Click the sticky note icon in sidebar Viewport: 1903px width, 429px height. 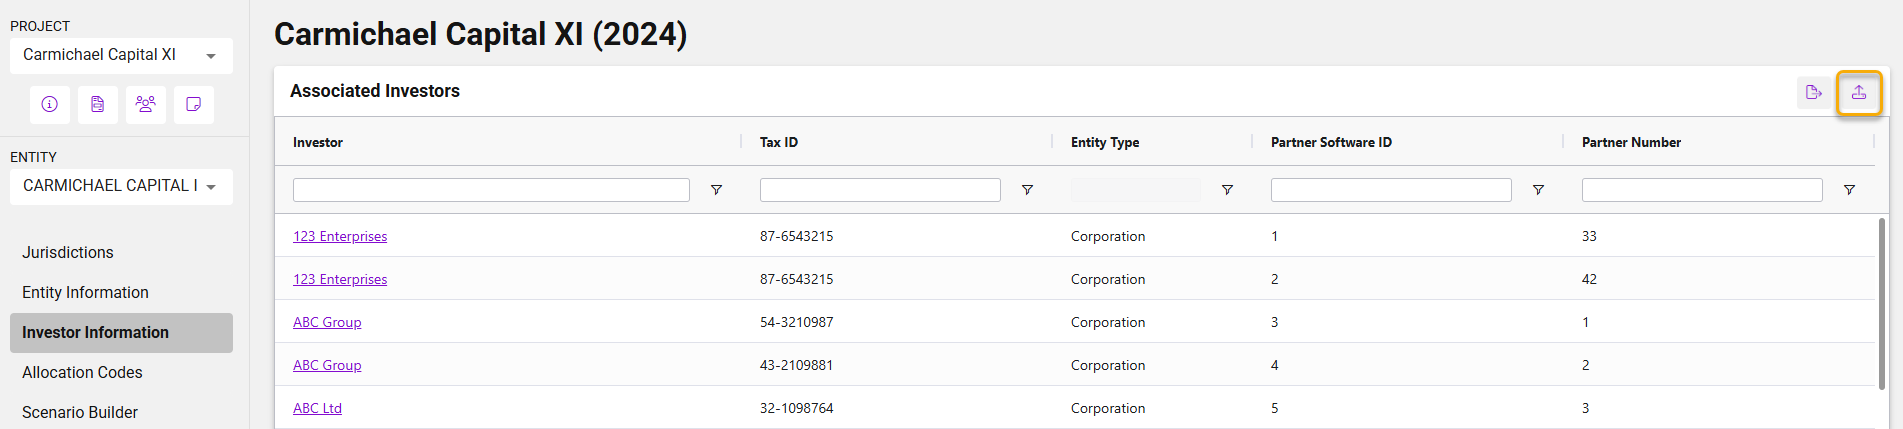pos(194,104)
